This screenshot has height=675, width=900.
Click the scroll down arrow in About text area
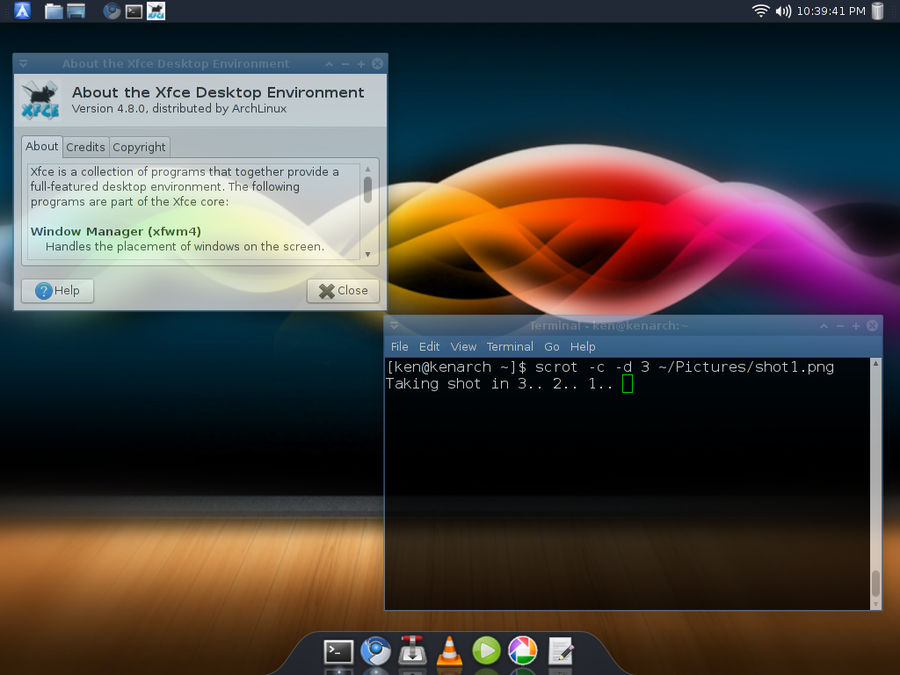click(x=368, y=254)
